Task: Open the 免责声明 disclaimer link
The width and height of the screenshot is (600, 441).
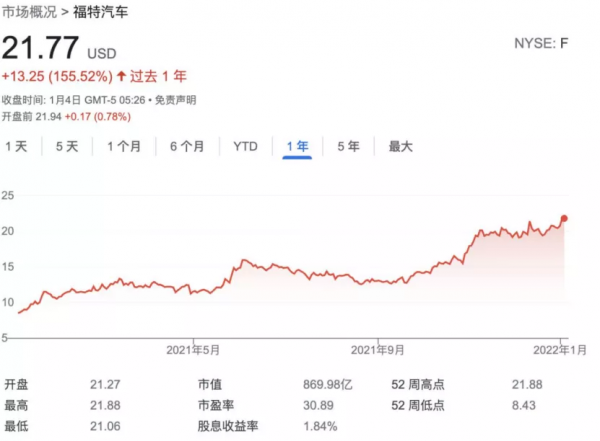Action: pyautogui.click(x=176, y=100)
